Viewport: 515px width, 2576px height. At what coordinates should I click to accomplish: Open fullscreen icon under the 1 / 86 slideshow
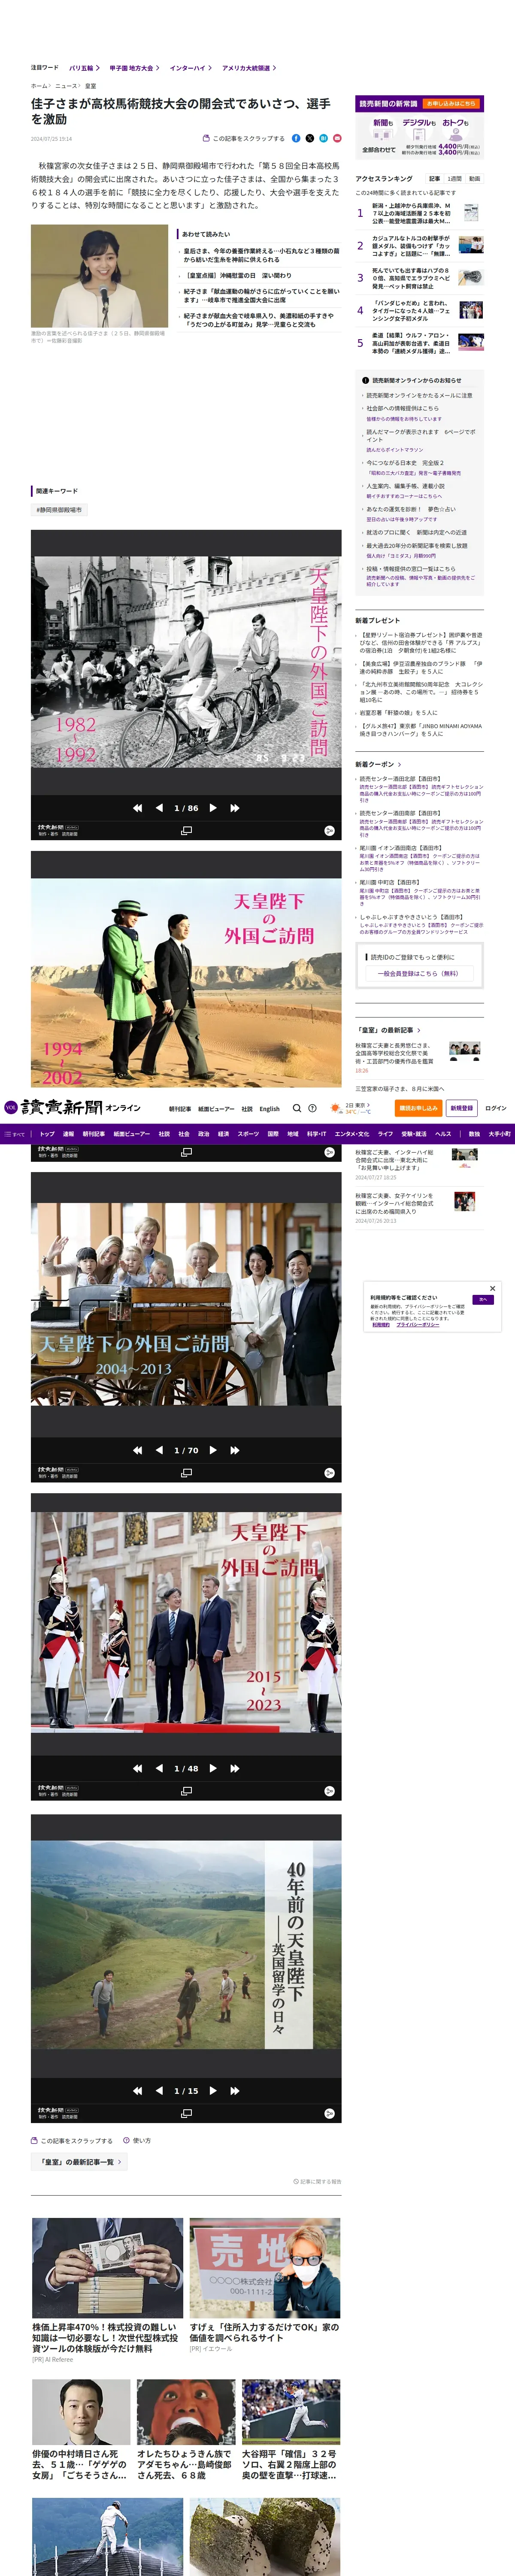[186, 831]
